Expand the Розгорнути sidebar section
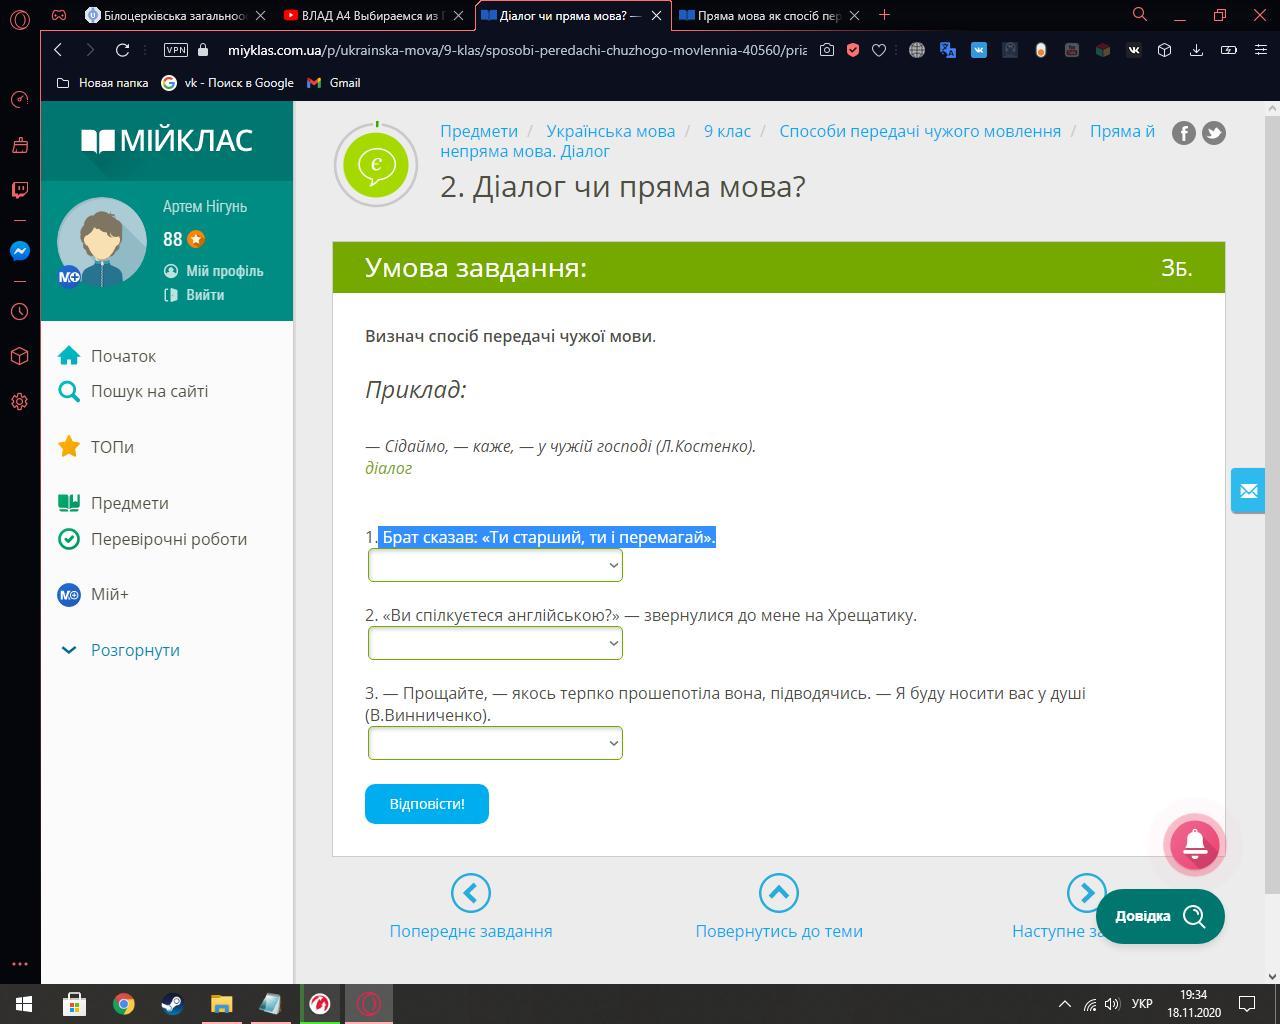 pyautogui.click(x=135, y=650)
